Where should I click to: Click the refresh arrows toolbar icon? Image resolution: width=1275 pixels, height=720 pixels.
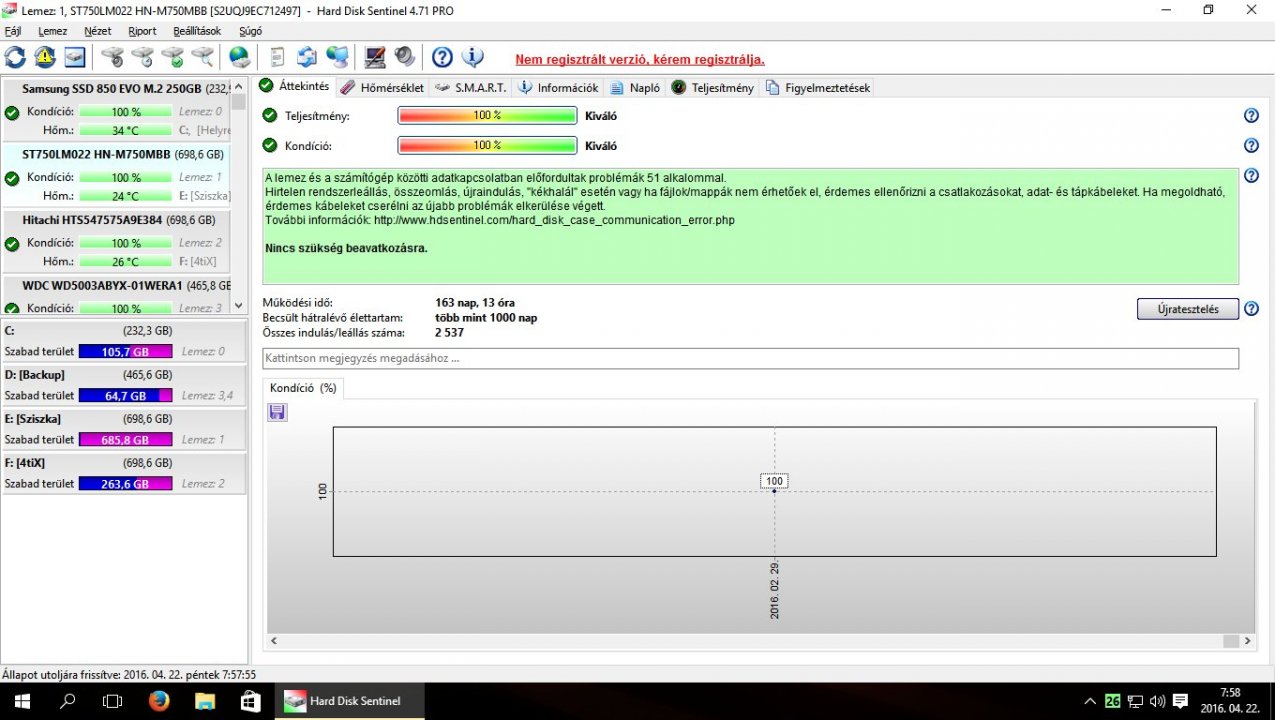click(x=15, y=57)
